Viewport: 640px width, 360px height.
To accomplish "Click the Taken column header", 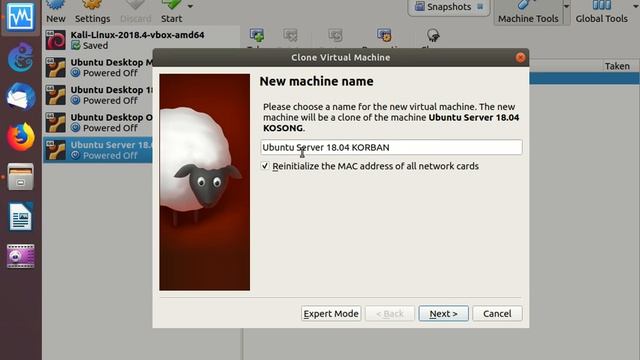I will coord(617,66).
